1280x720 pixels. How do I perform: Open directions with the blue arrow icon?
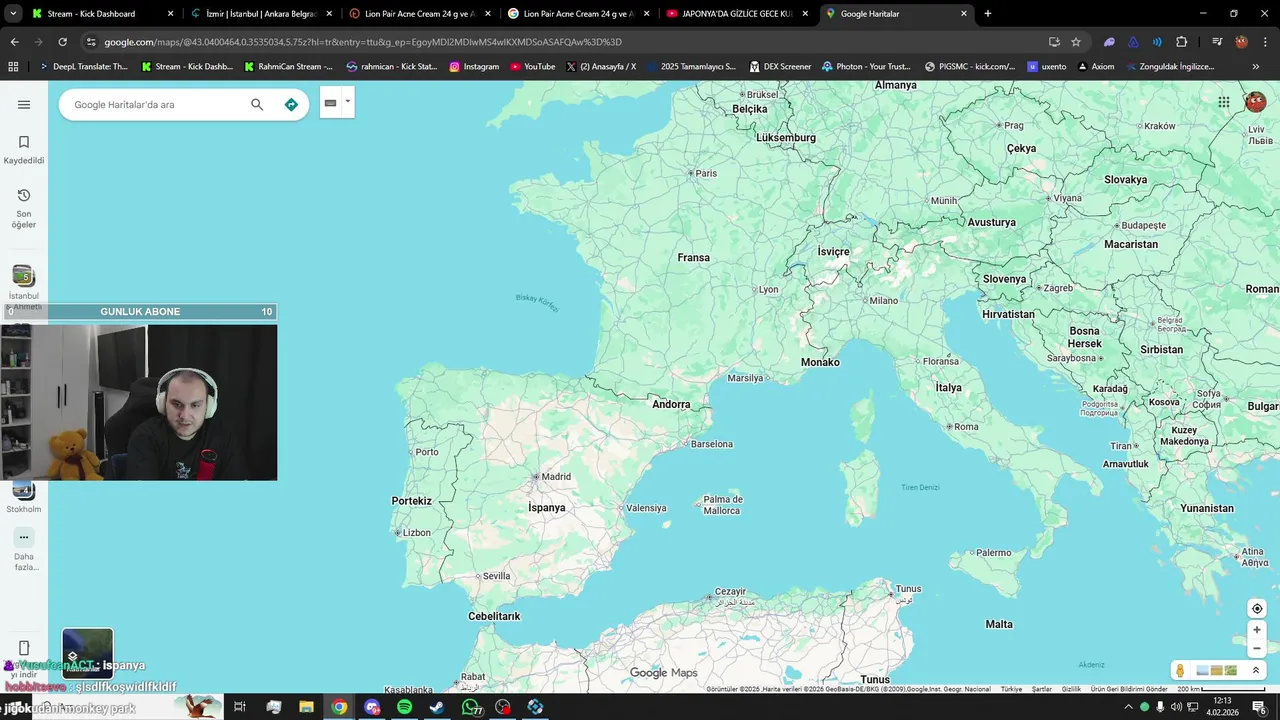click(291, 104)
